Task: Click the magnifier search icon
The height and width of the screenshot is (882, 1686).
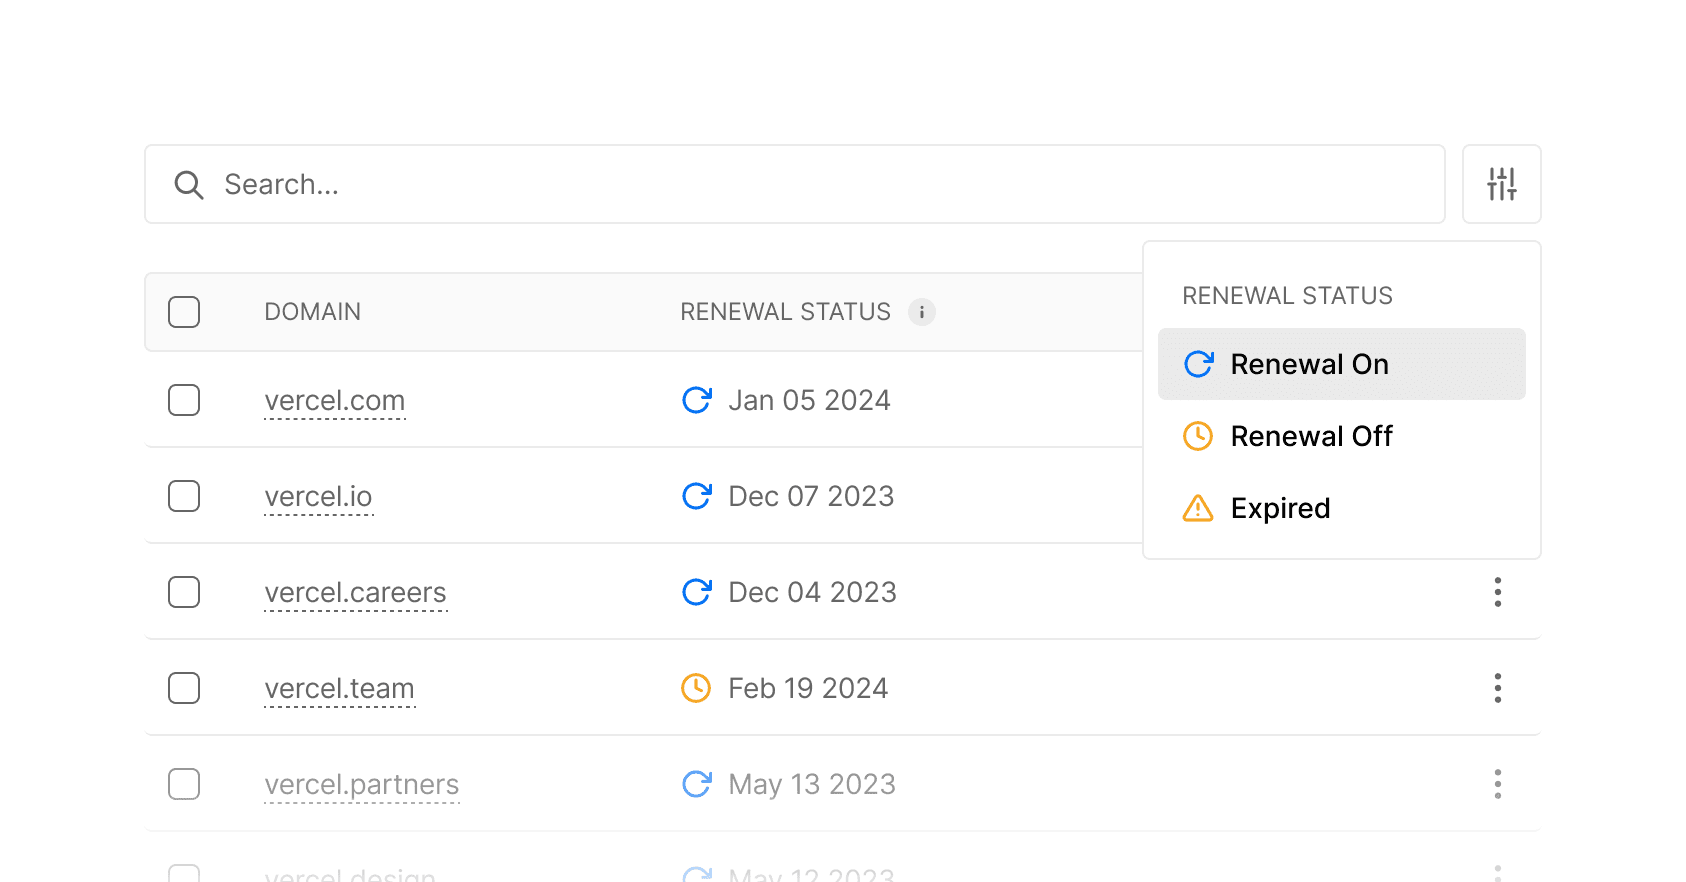Action: 188,185
